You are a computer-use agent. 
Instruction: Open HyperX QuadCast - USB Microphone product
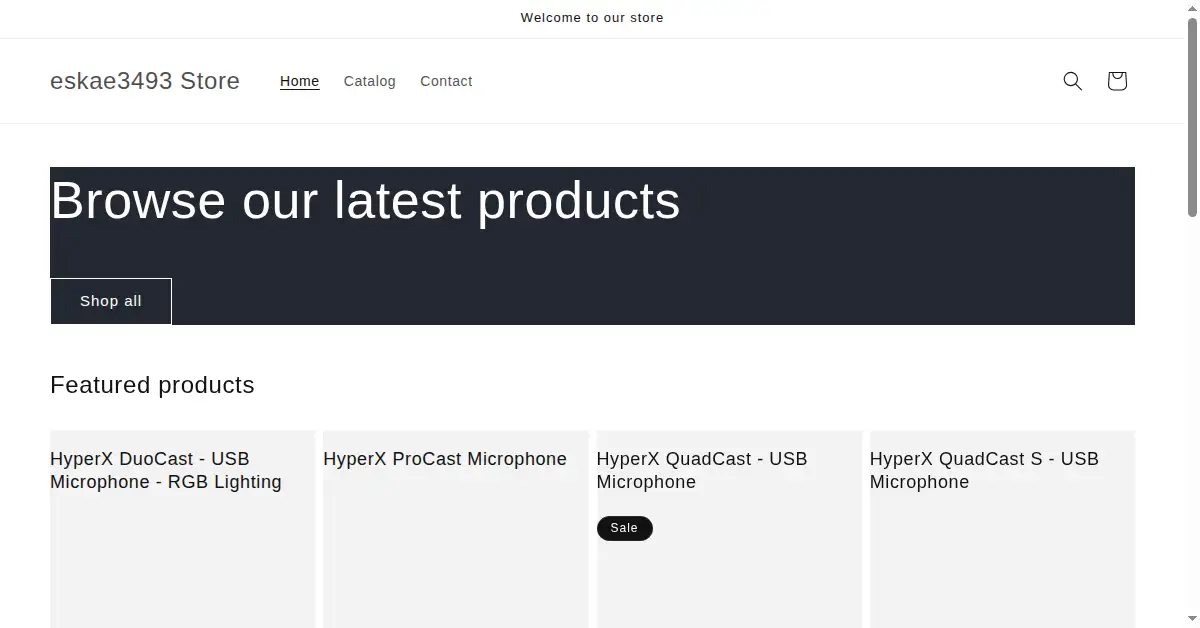click(702, 470)
